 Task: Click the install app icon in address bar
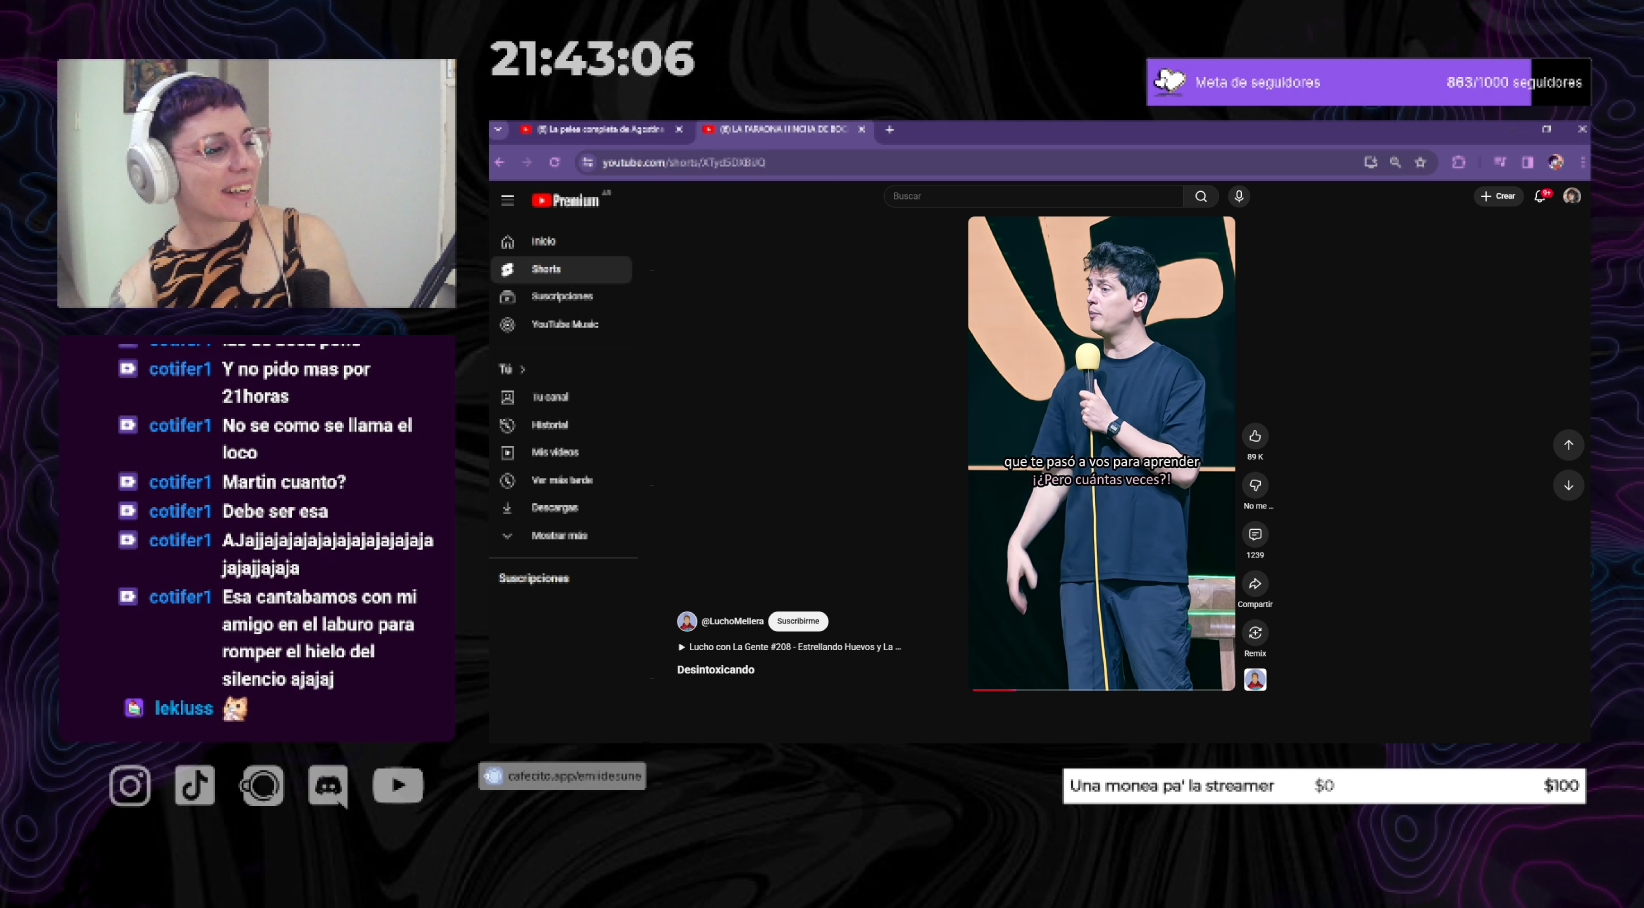tap(1370, 162)
